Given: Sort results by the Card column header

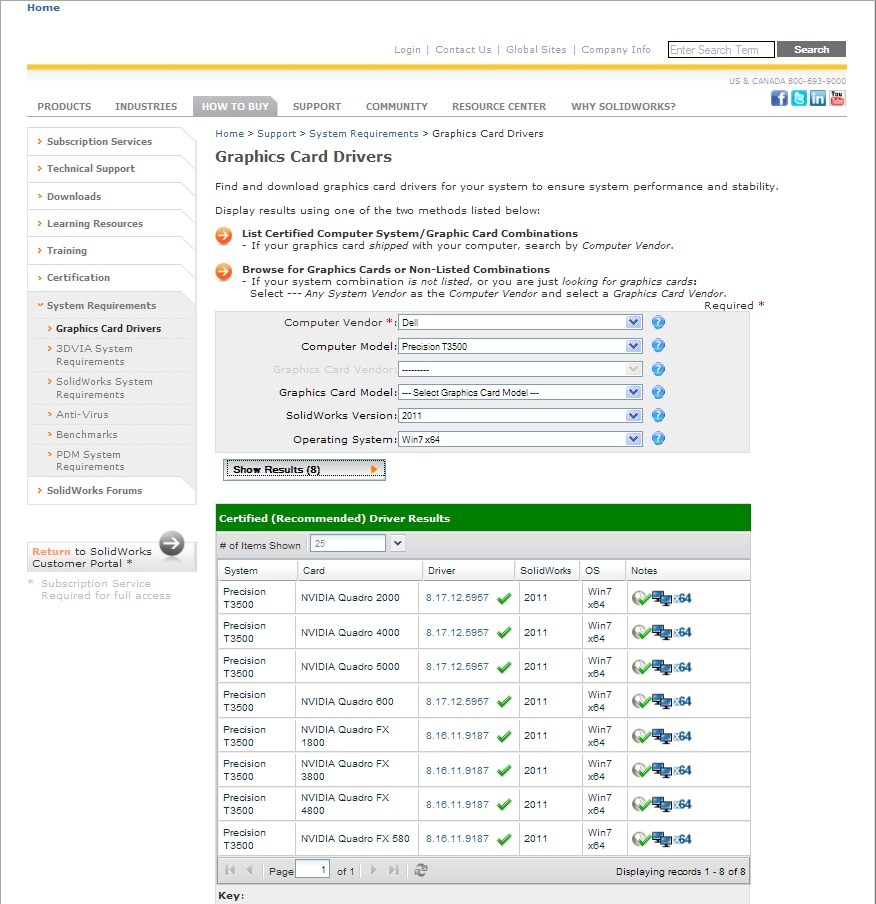Looking at the screenshot, I should (x=360, y=570).
